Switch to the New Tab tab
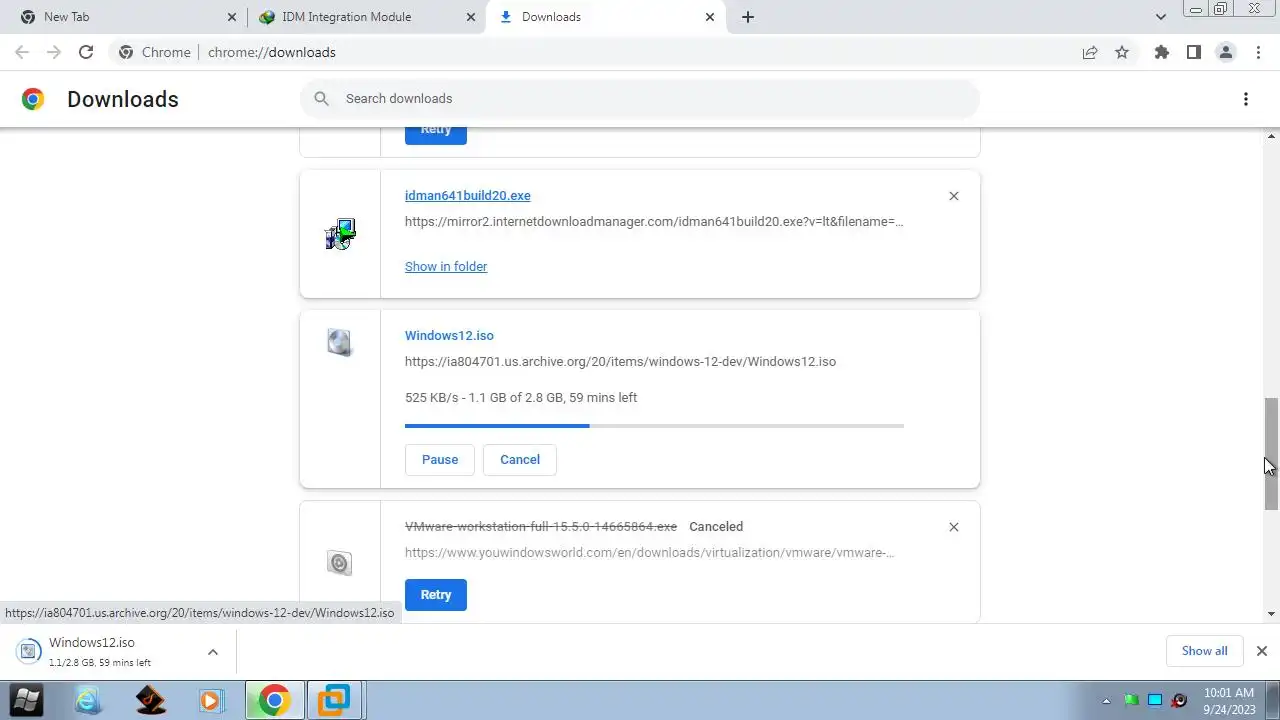 coord(128,17)
